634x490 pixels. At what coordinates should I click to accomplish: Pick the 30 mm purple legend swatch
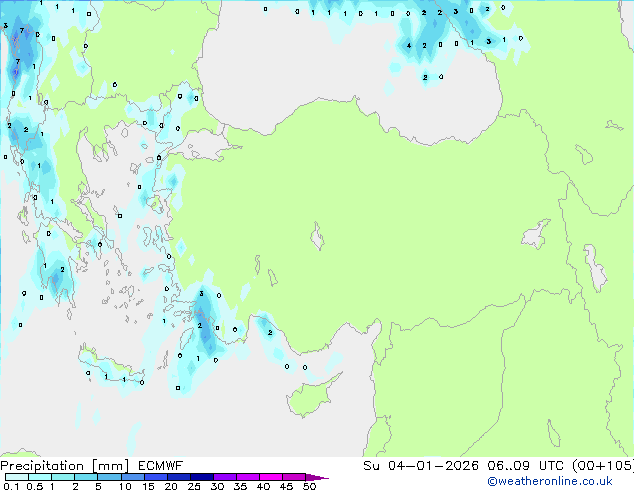point(225,477)
